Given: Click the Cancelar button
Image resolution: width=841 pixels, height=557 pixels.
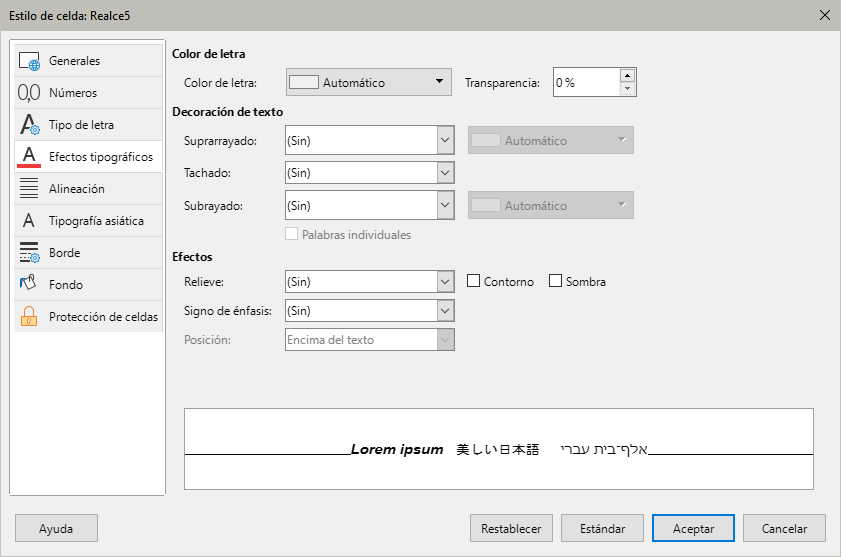Looking at the screenshot, I should point(784,529).
